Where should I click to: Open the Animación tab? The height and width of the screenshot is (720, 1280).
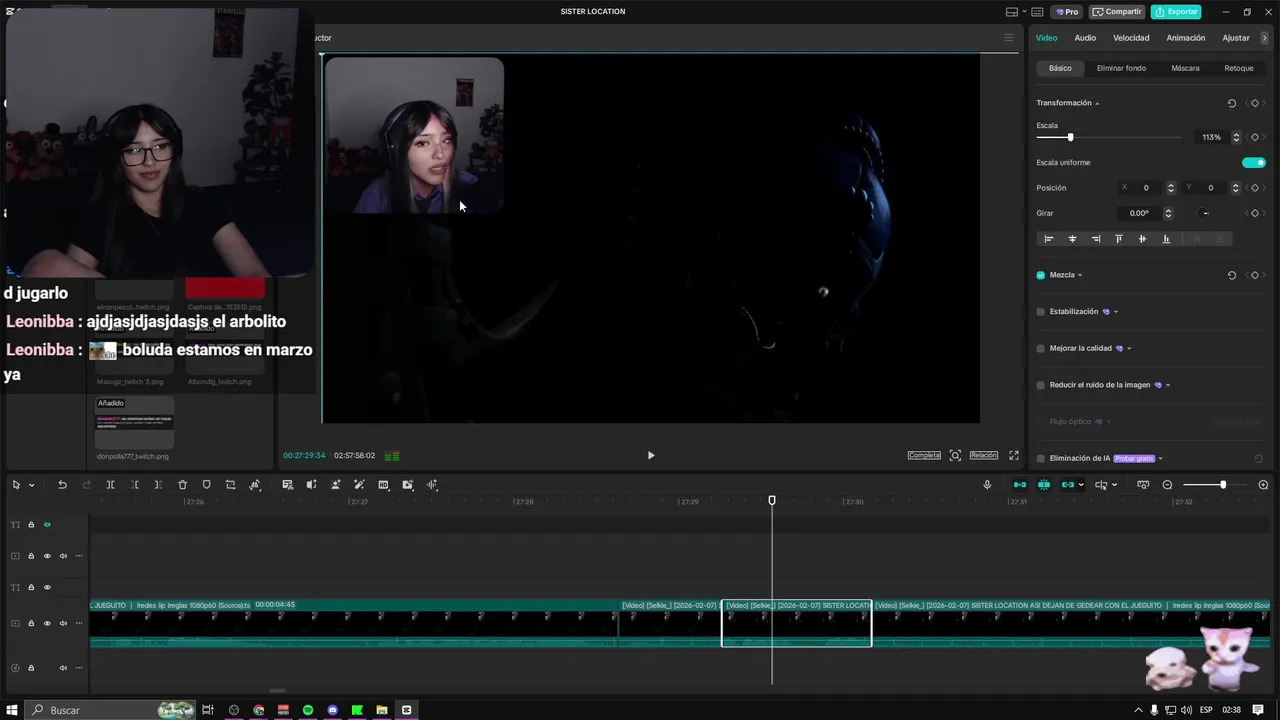tap(1186, 38)
